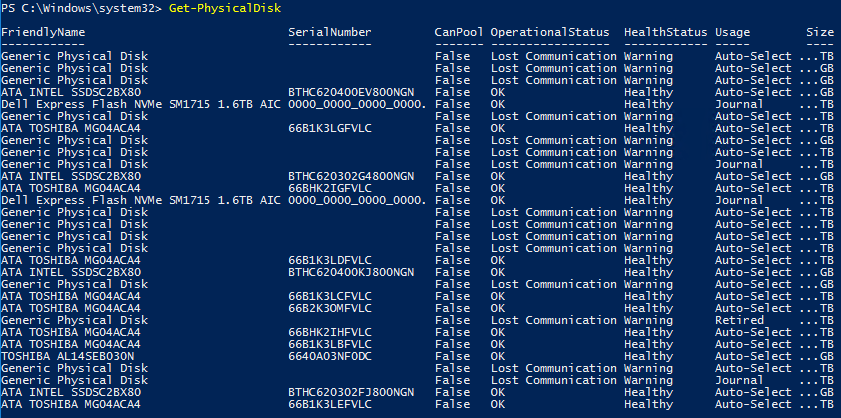Click the PS C:\Windows\system32 prompt
The width and height of the screenshot is (841, 418).
pyautogui.click(x=81, y=9)
